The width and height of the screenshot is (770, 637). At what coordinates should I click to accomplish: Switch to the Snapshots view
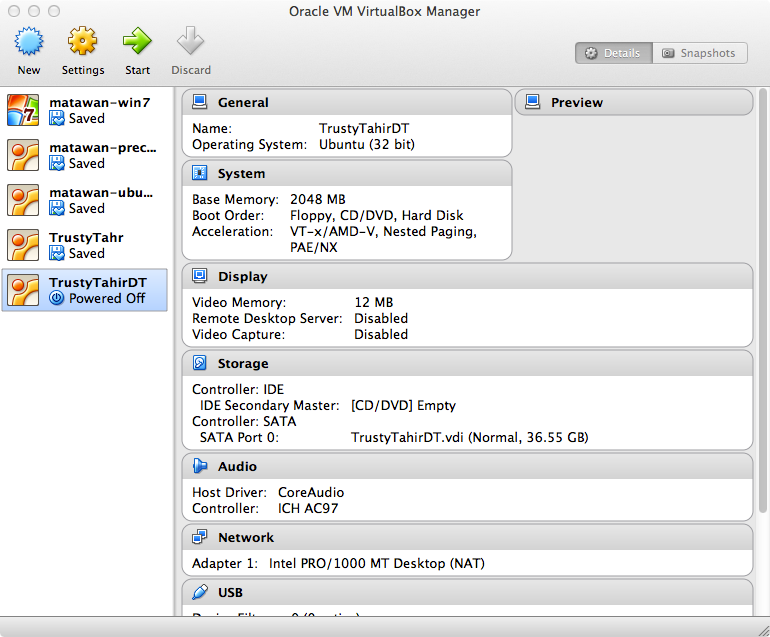[x=700, y=53]
